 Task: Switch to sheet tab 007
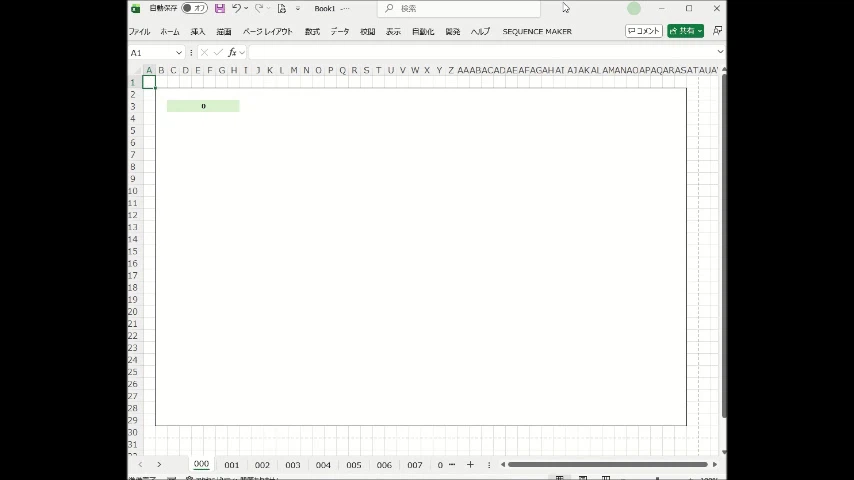[x=414, y=465]
